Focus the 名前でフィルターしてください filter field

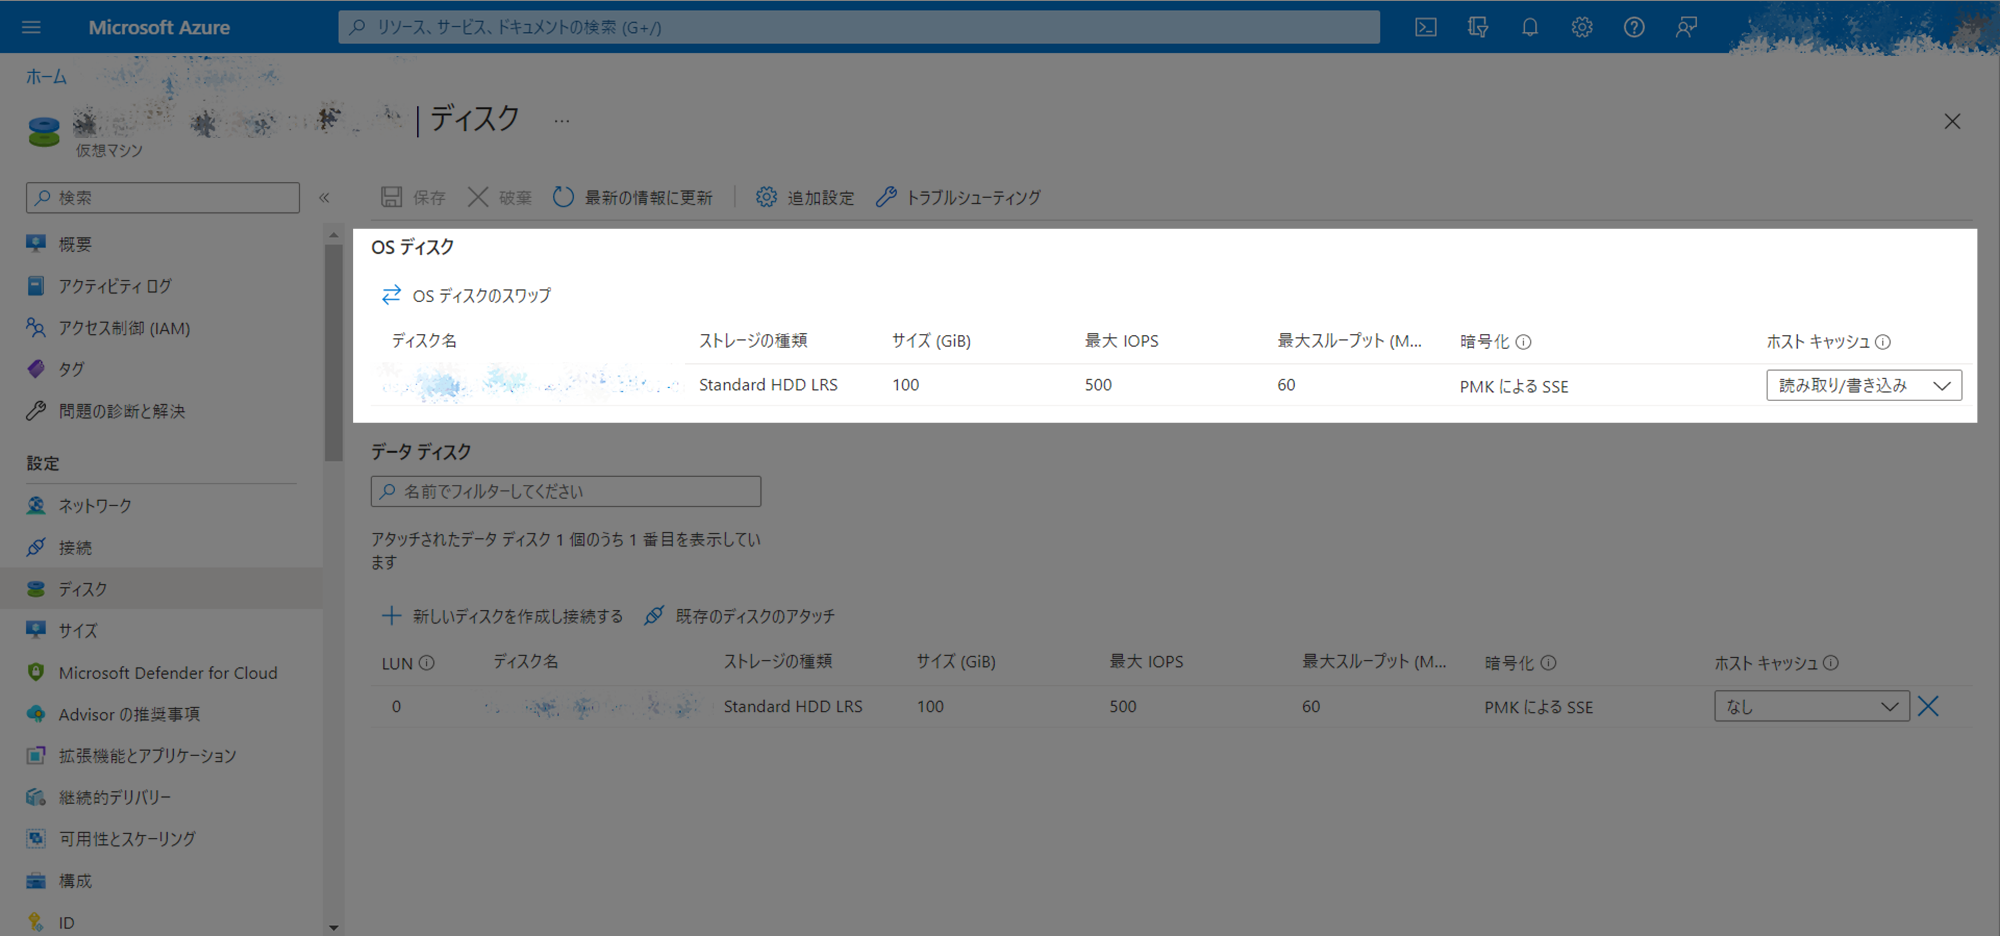coord(566,491)
